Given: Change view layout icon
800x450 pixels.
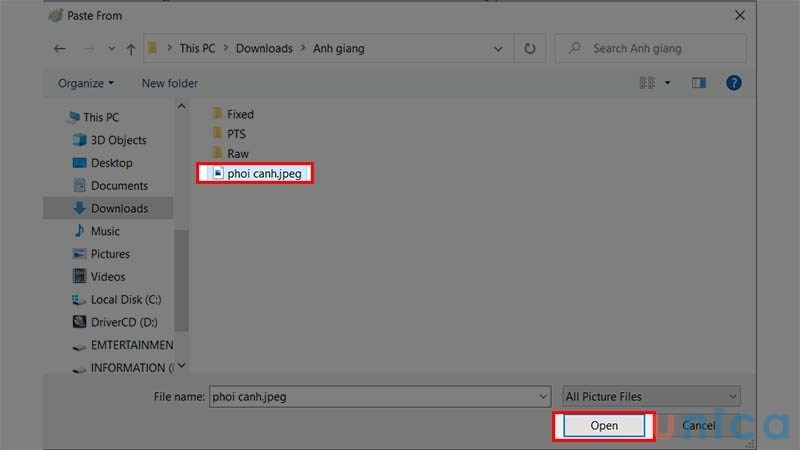Looking at the screenshot, I should [x=647, y=83].
